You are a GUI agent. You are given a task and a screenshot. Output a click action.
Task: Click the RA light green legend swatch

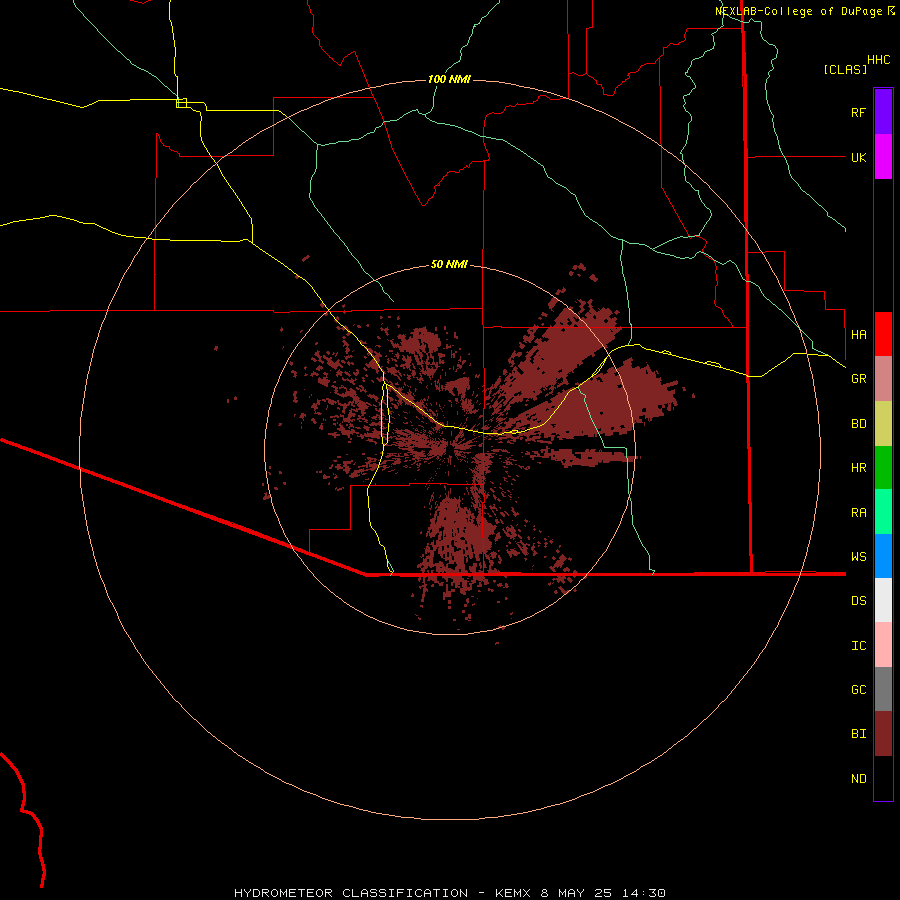[883, 512]
